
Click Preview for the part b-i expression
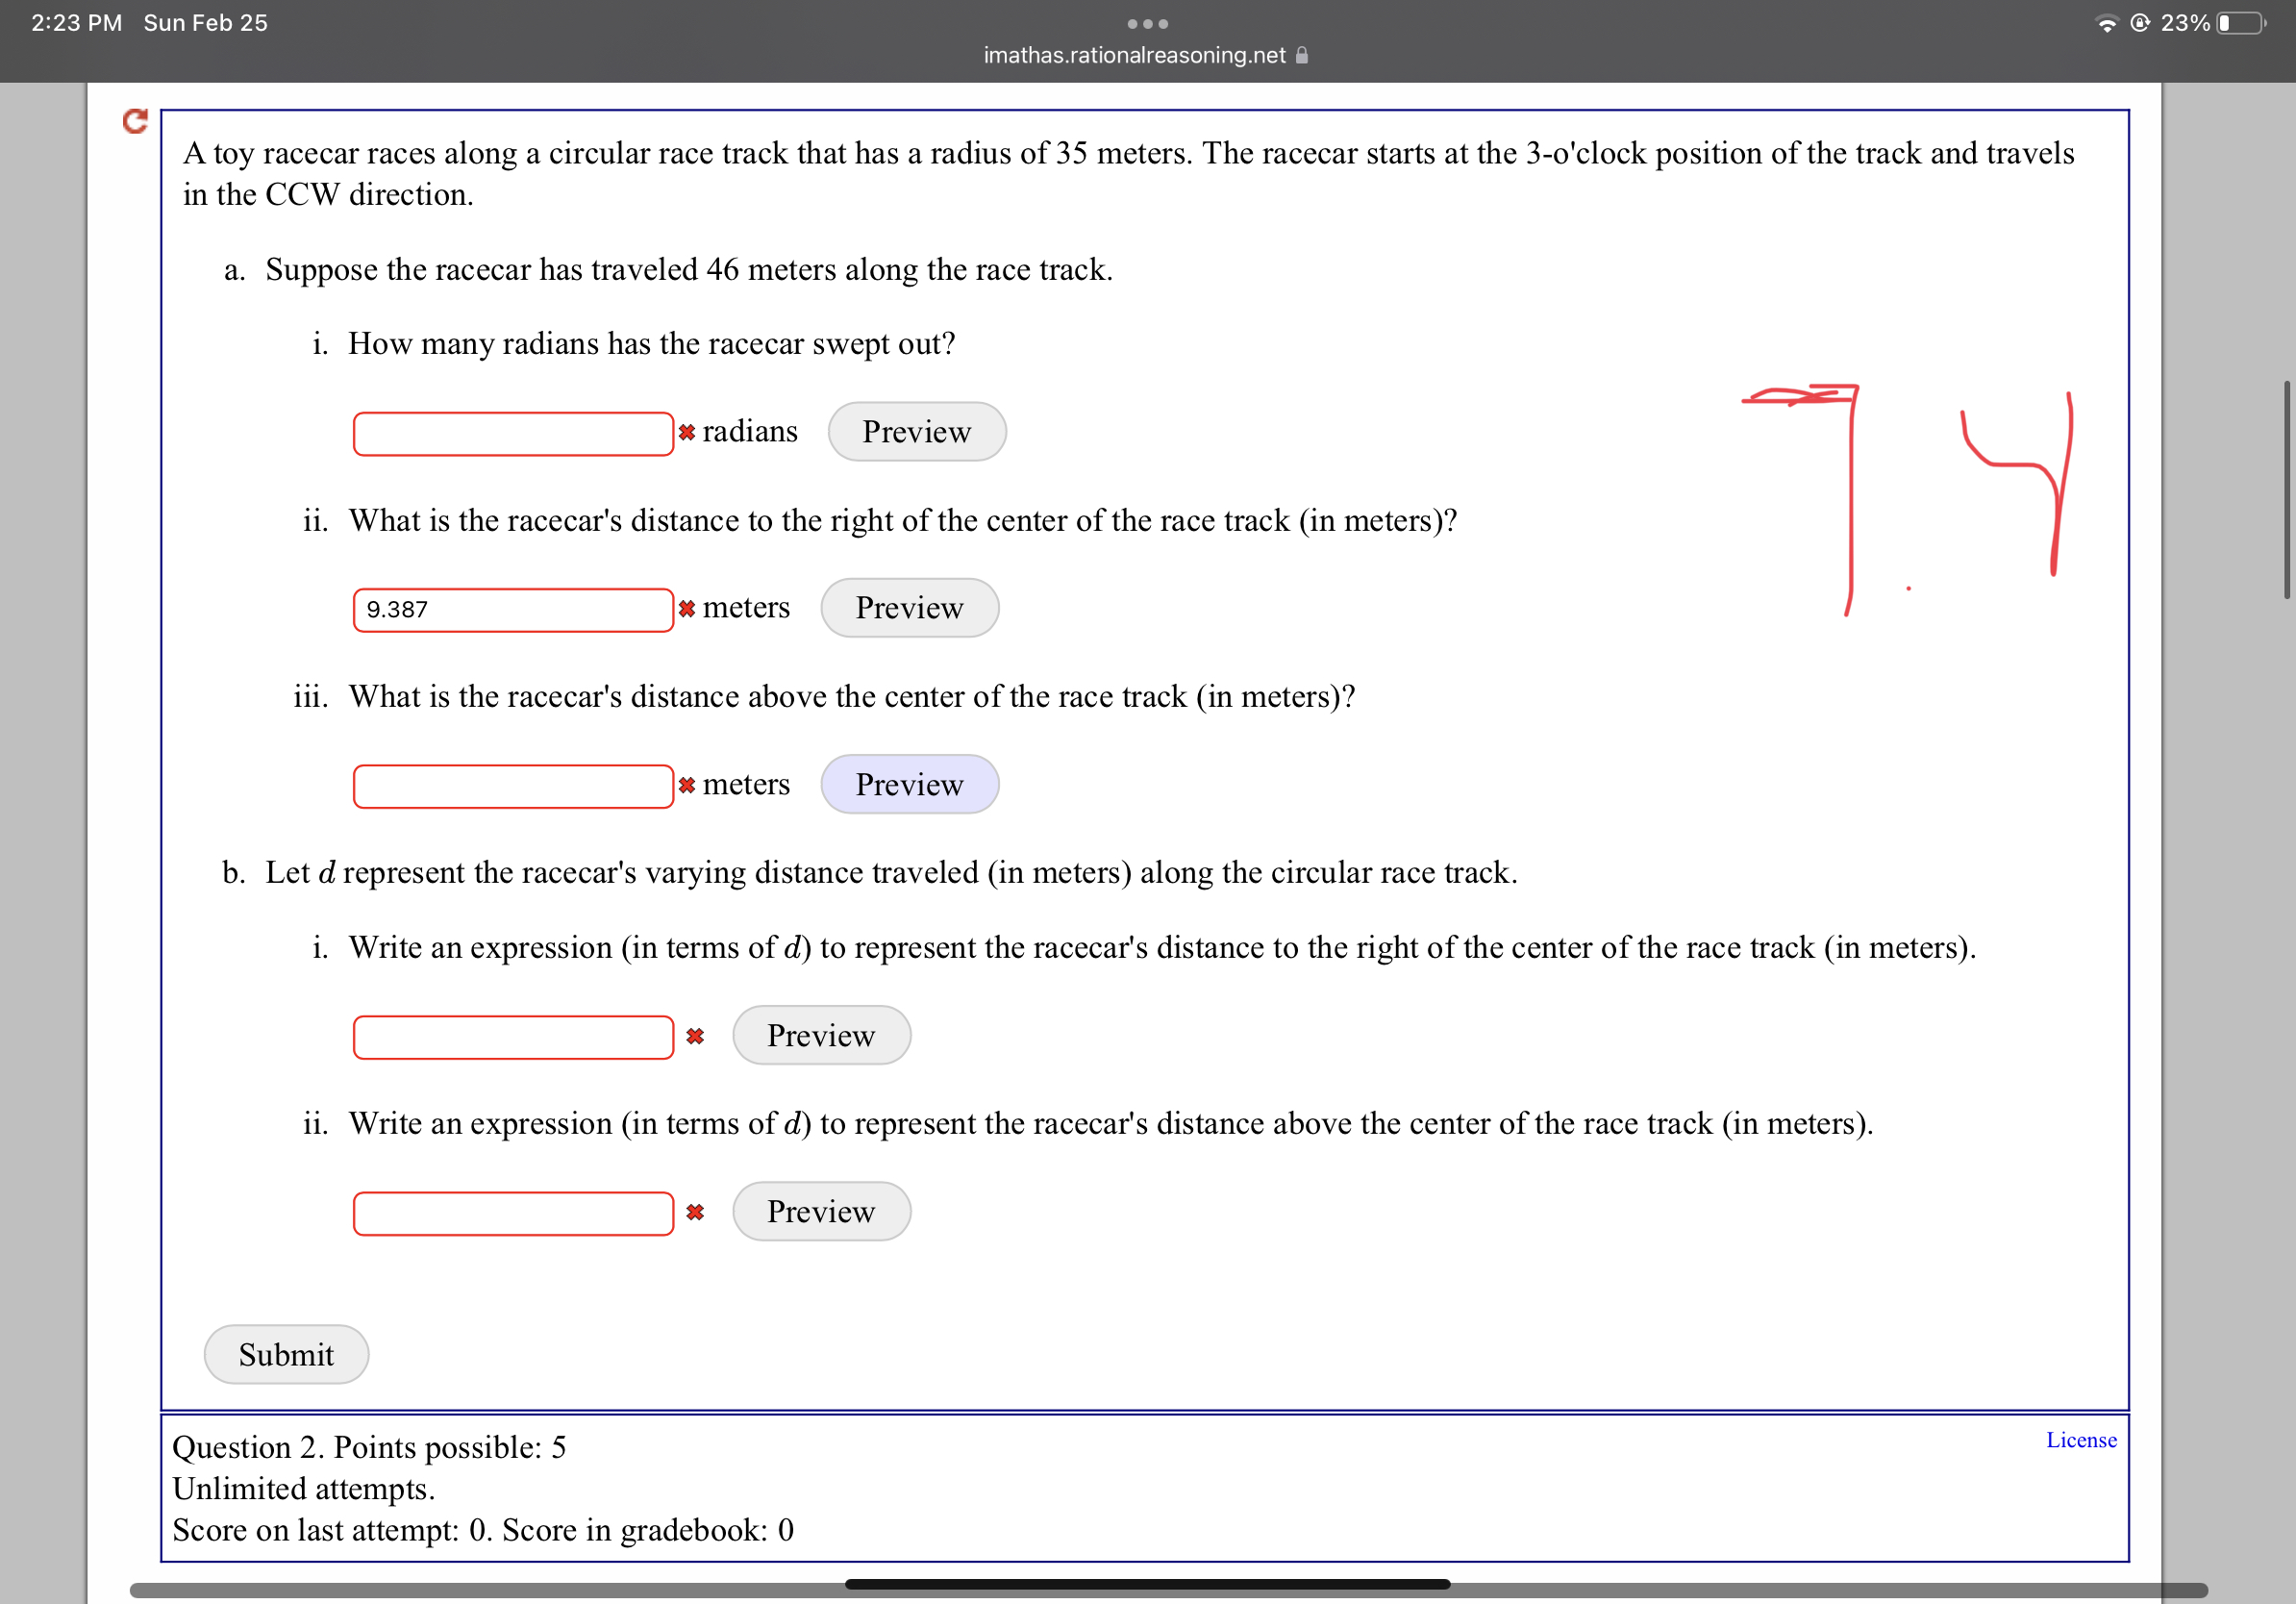coord(821,1035)
